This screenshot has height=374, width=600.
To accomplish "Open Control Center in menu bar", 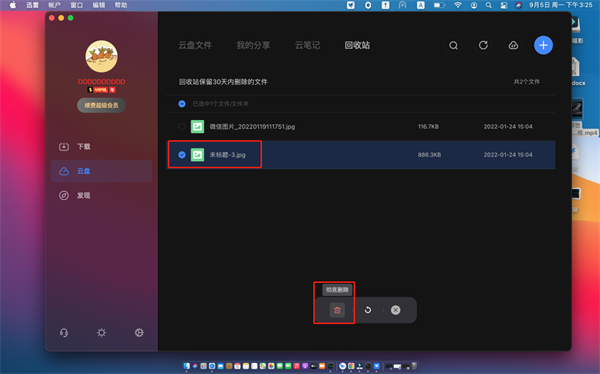I will tap(504, 5).
